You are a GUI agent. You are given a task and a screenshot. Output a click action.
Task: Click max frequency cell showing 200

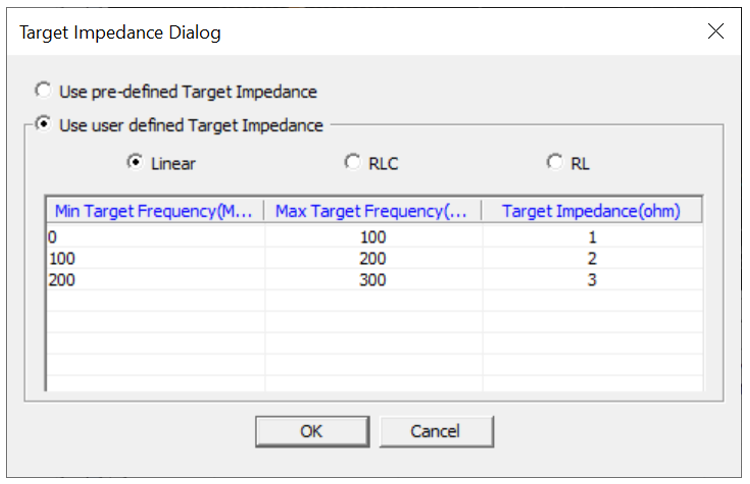[372, 259]
